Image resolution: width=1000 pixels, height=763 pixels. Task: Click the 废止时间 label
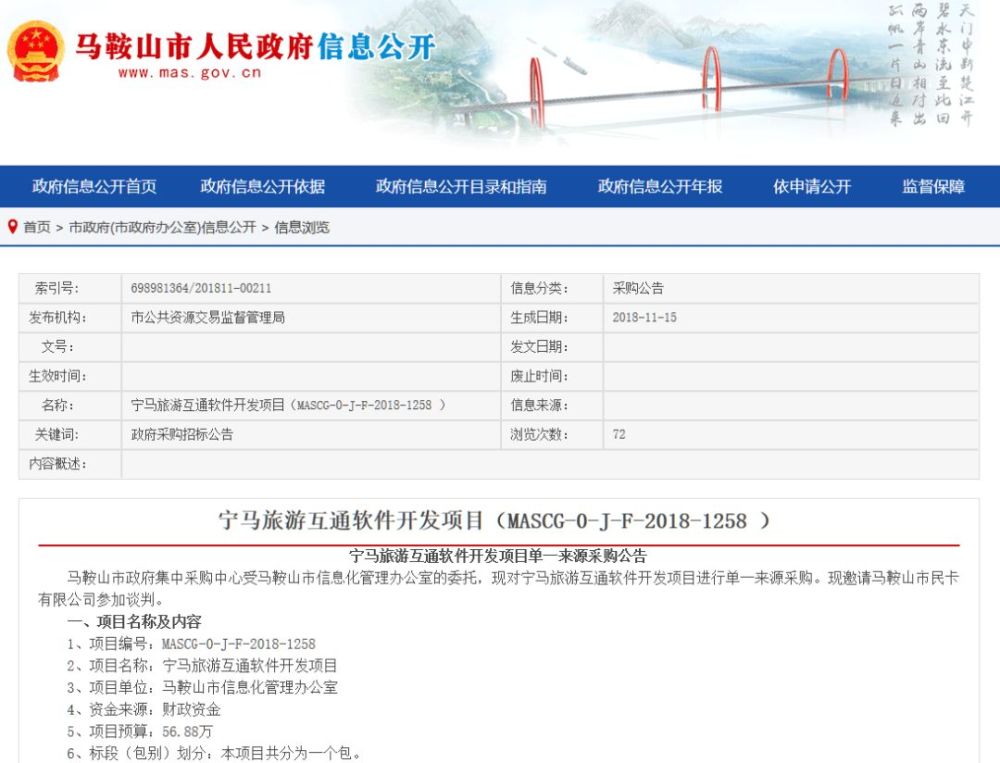(x=539, y=376)
